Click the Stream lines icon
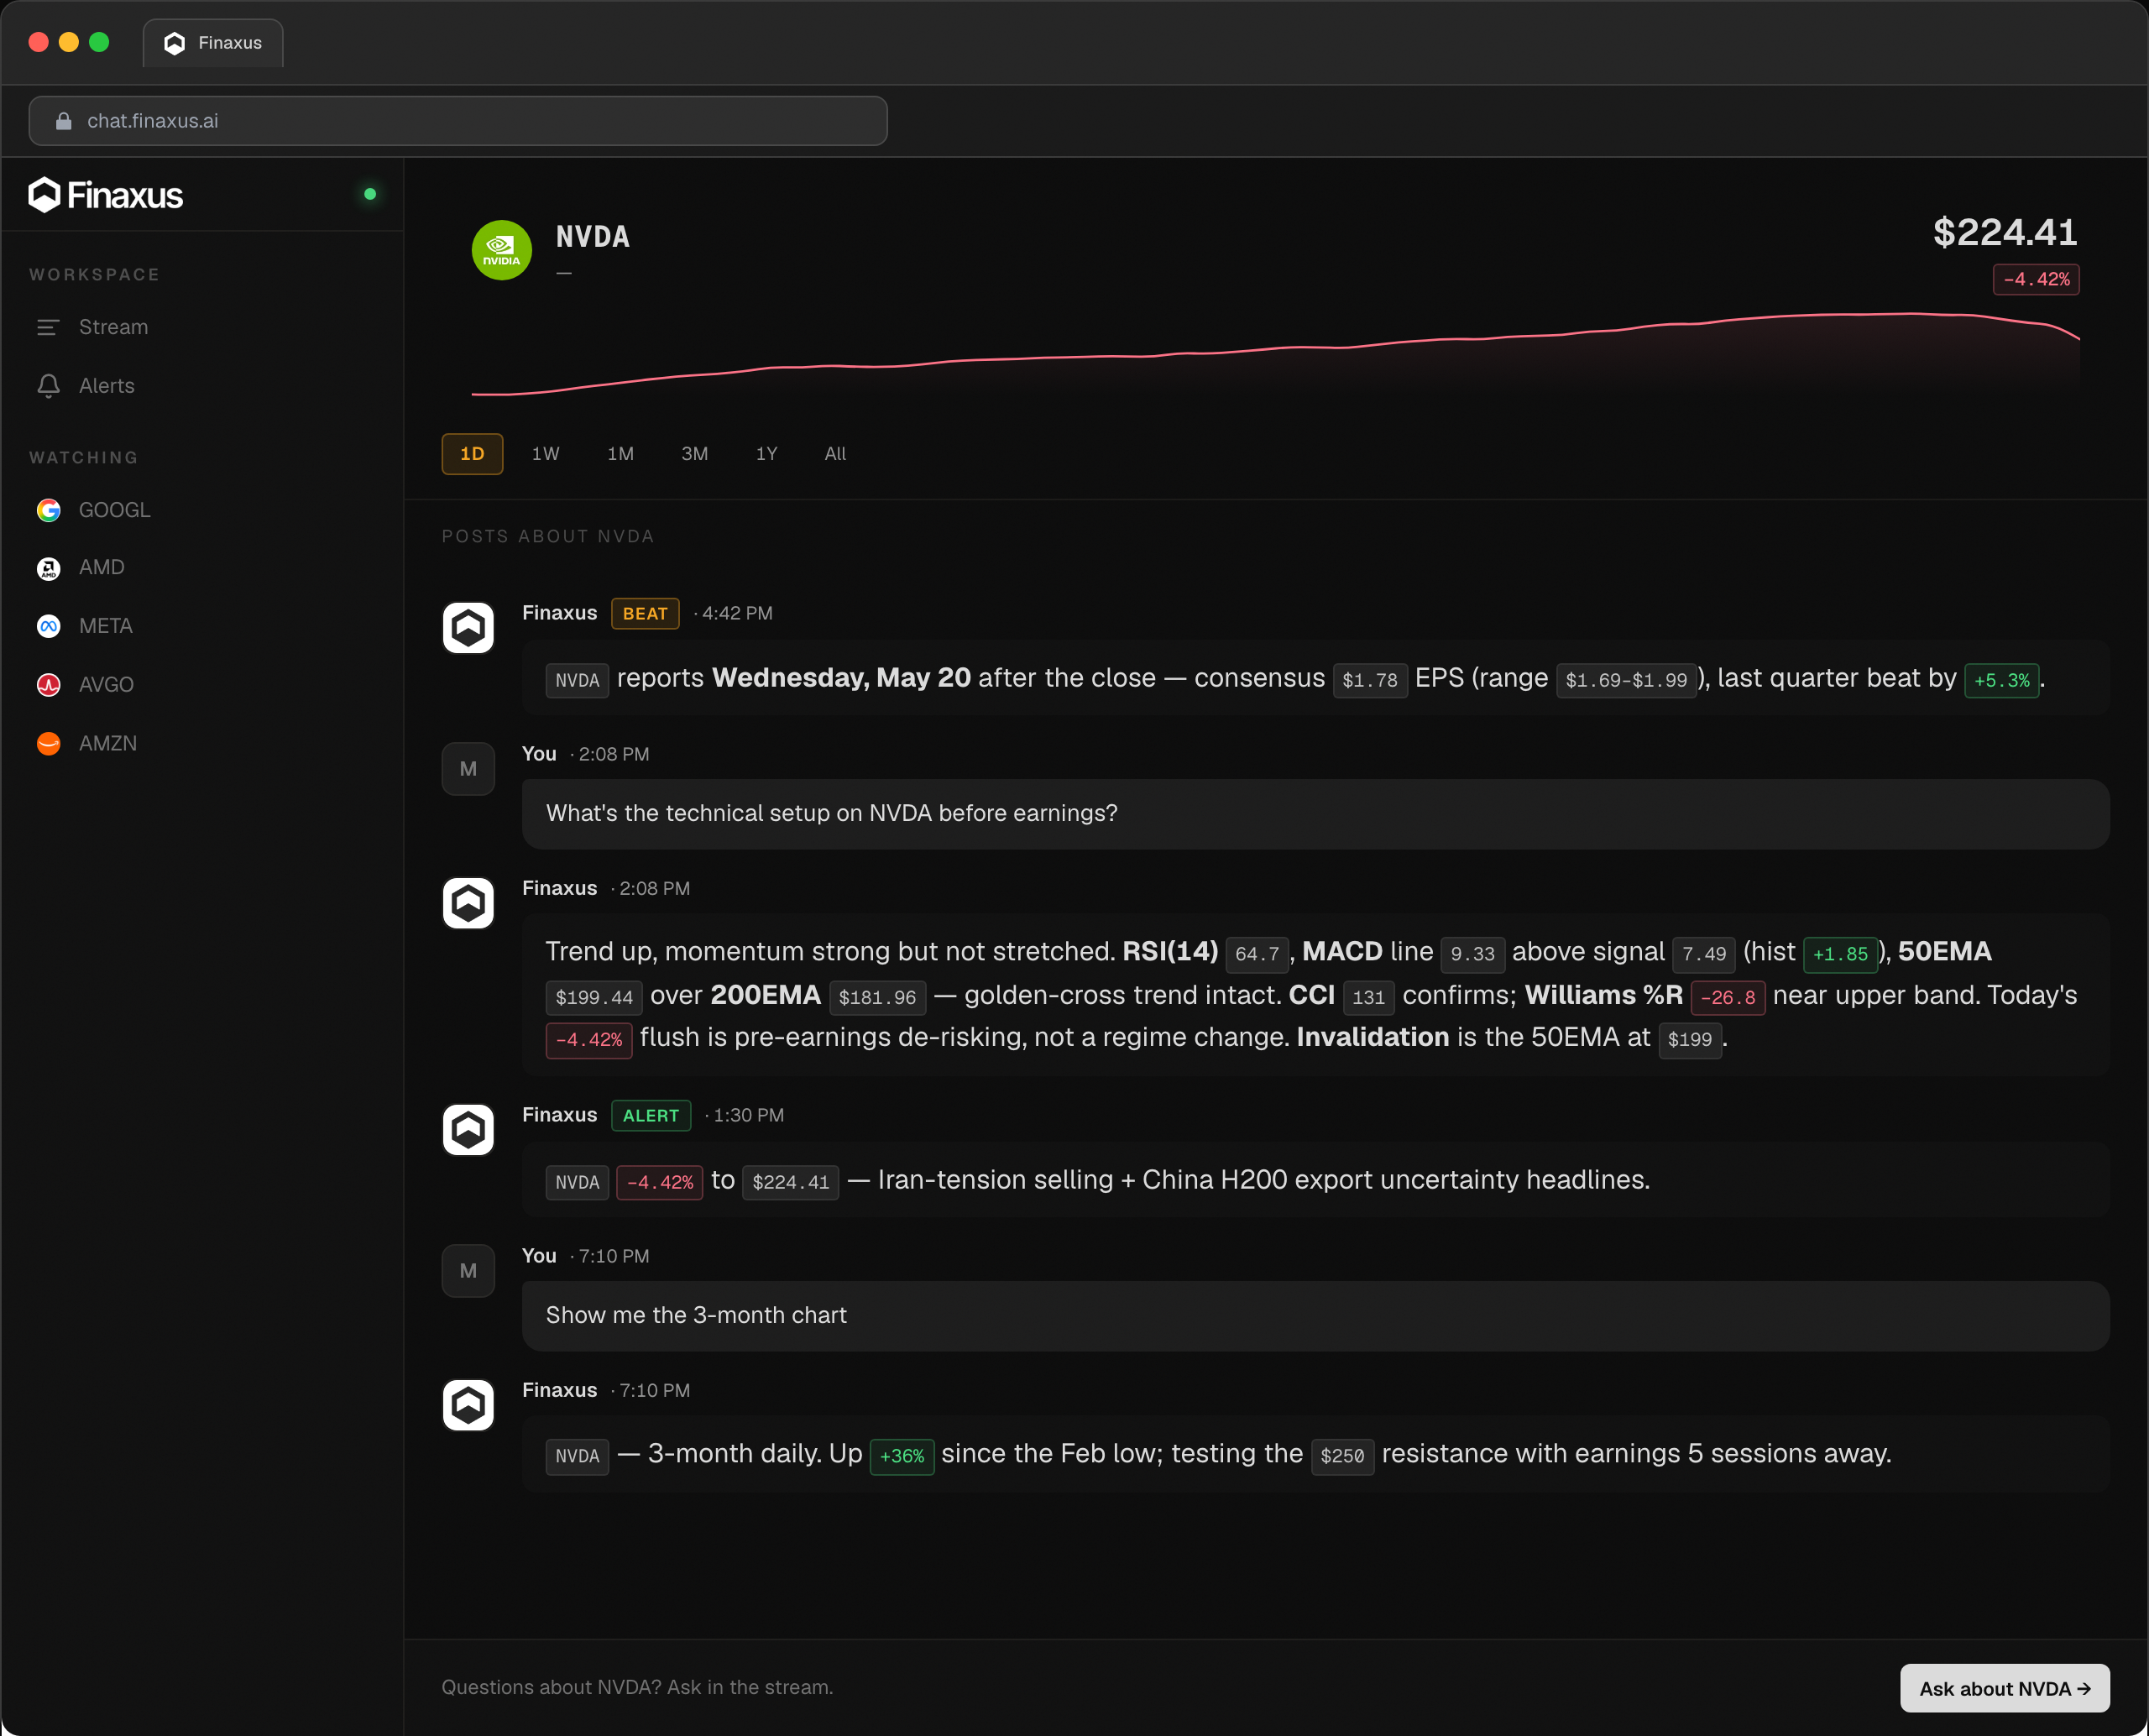 48,327
